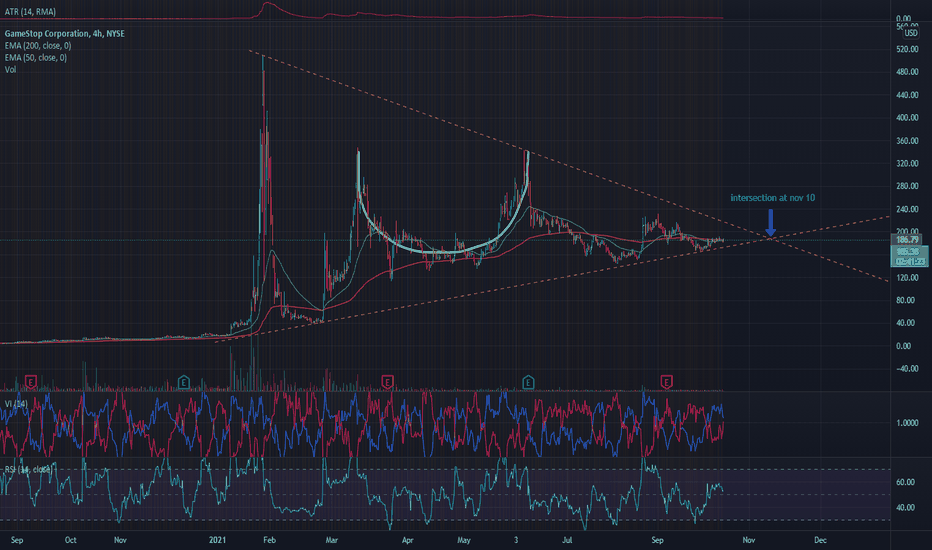
Task: Click the teal earnings E marker before 2021
Action: (184, 382)
